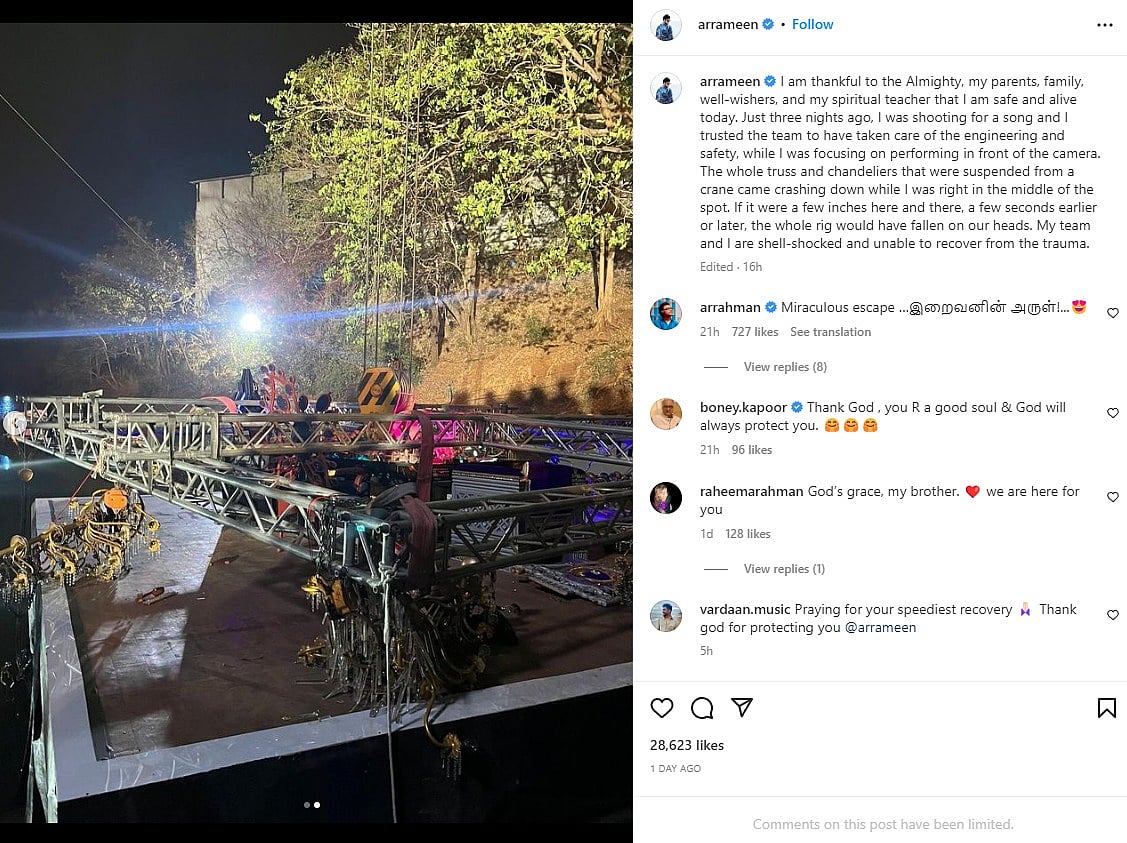Viewport: 1127px width, 843px height.
Task: Share post via paper plane icon
Action: click(742, 708)
